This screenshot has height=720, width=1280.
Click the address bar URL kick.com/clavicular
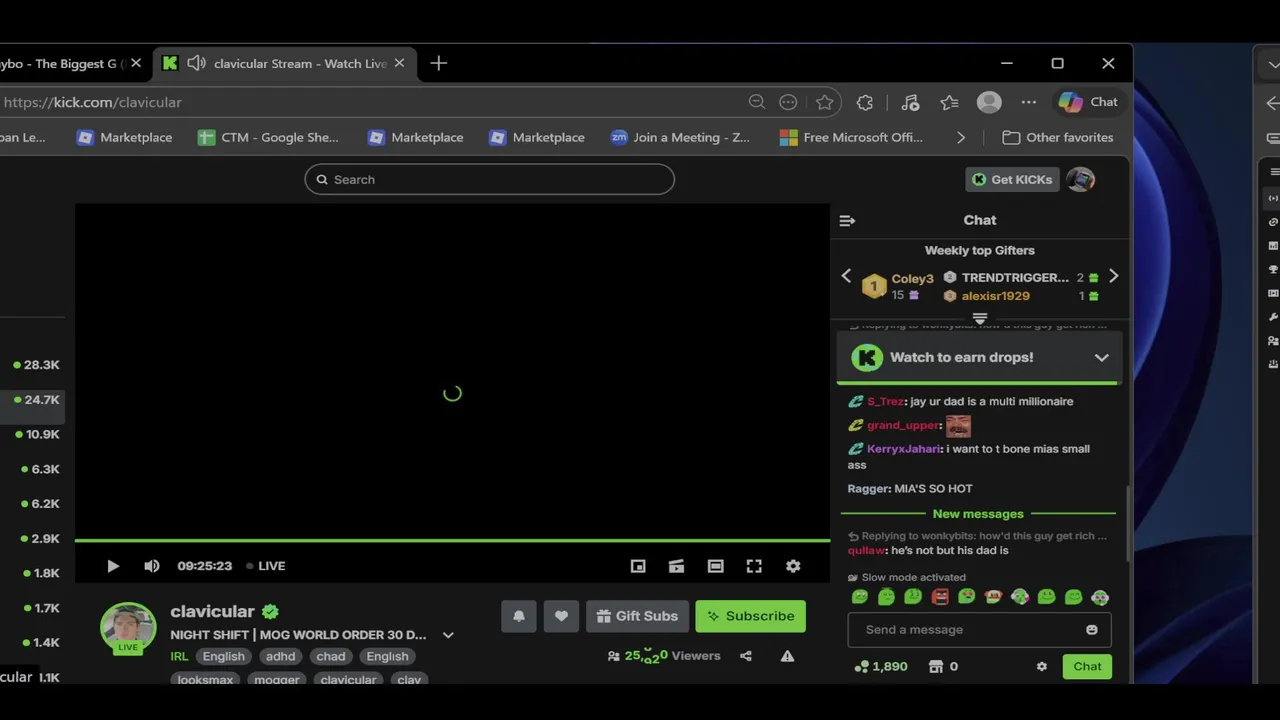[92, 102]
